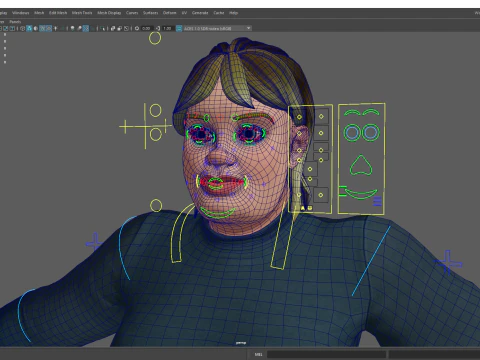Viewport: 480px width, 360px height.
Task: Click the exposure value field showing 0.00
Action: 147,28
